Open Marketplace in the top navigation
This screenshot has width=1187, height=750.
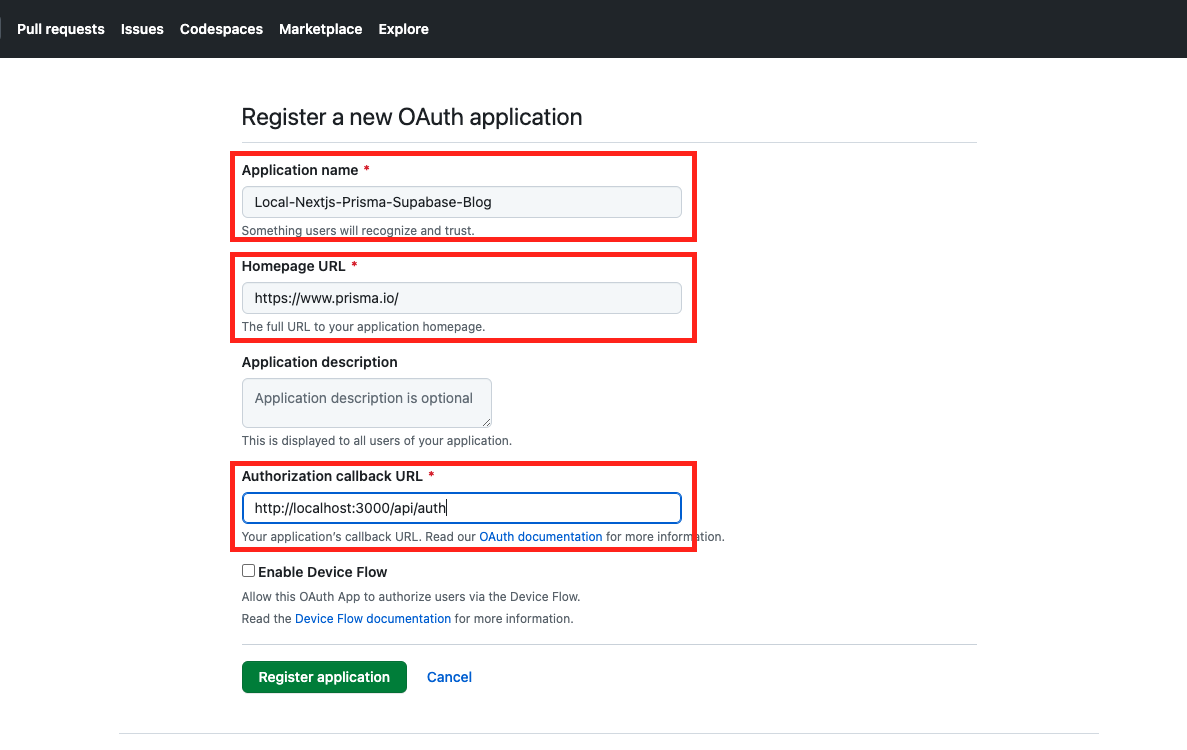(x=320, y=29)
